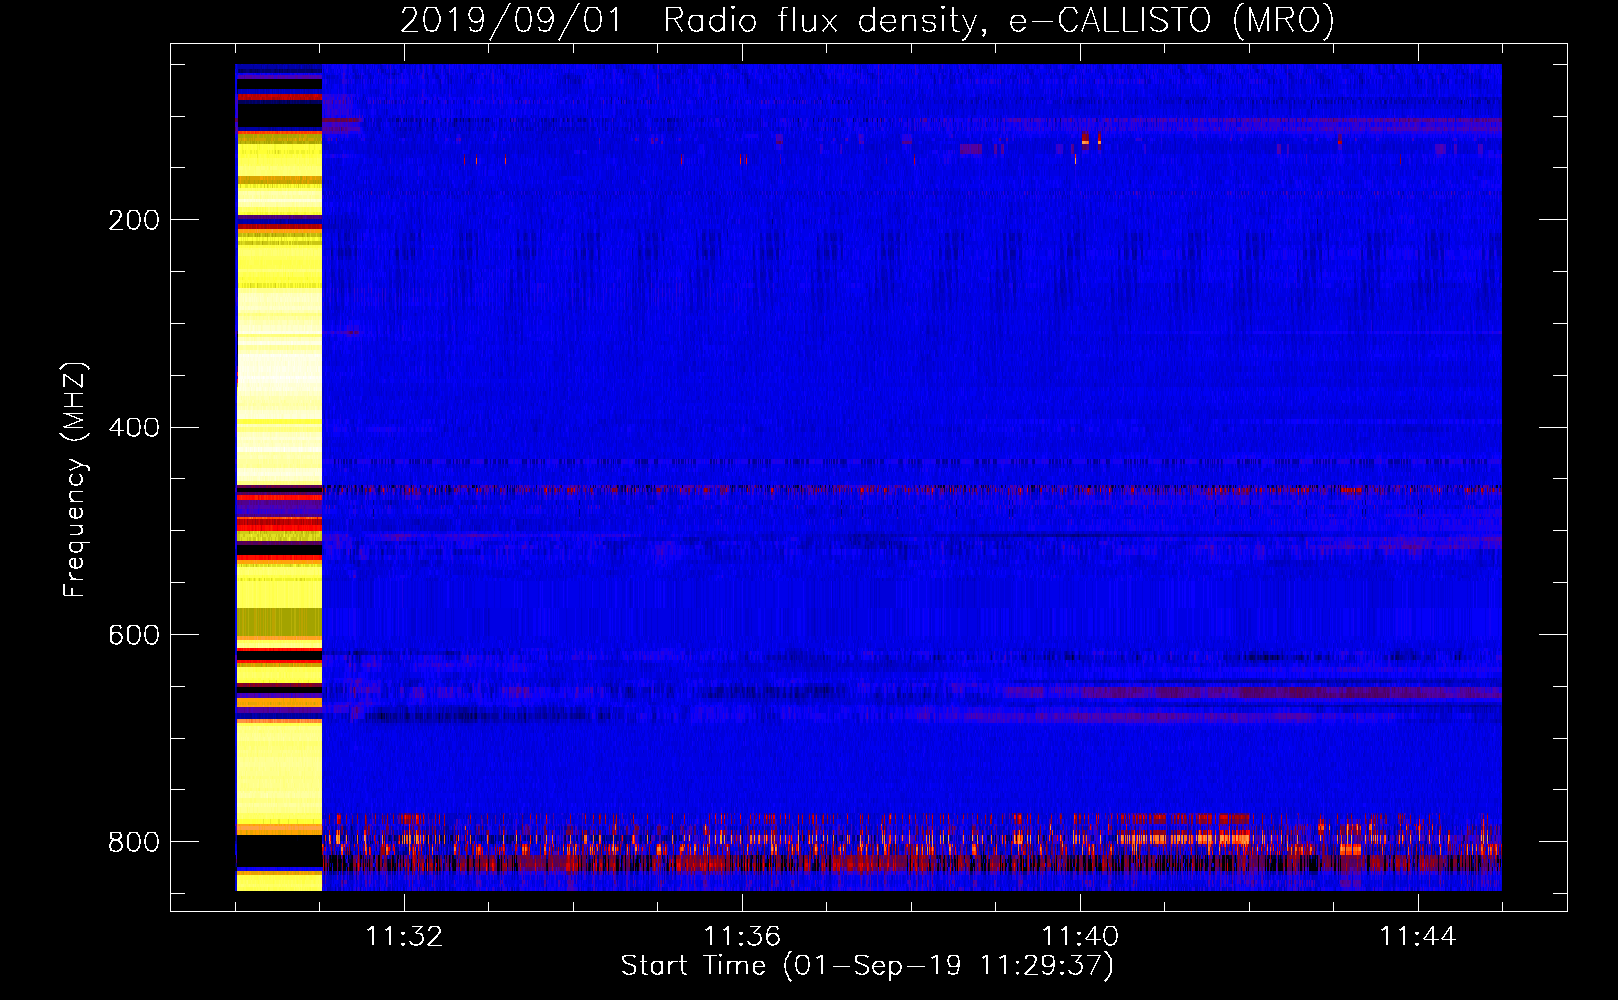Click the 11:32 time tick label
The width and height of the screenshot is (1618, 1000).
click(404, 937)
